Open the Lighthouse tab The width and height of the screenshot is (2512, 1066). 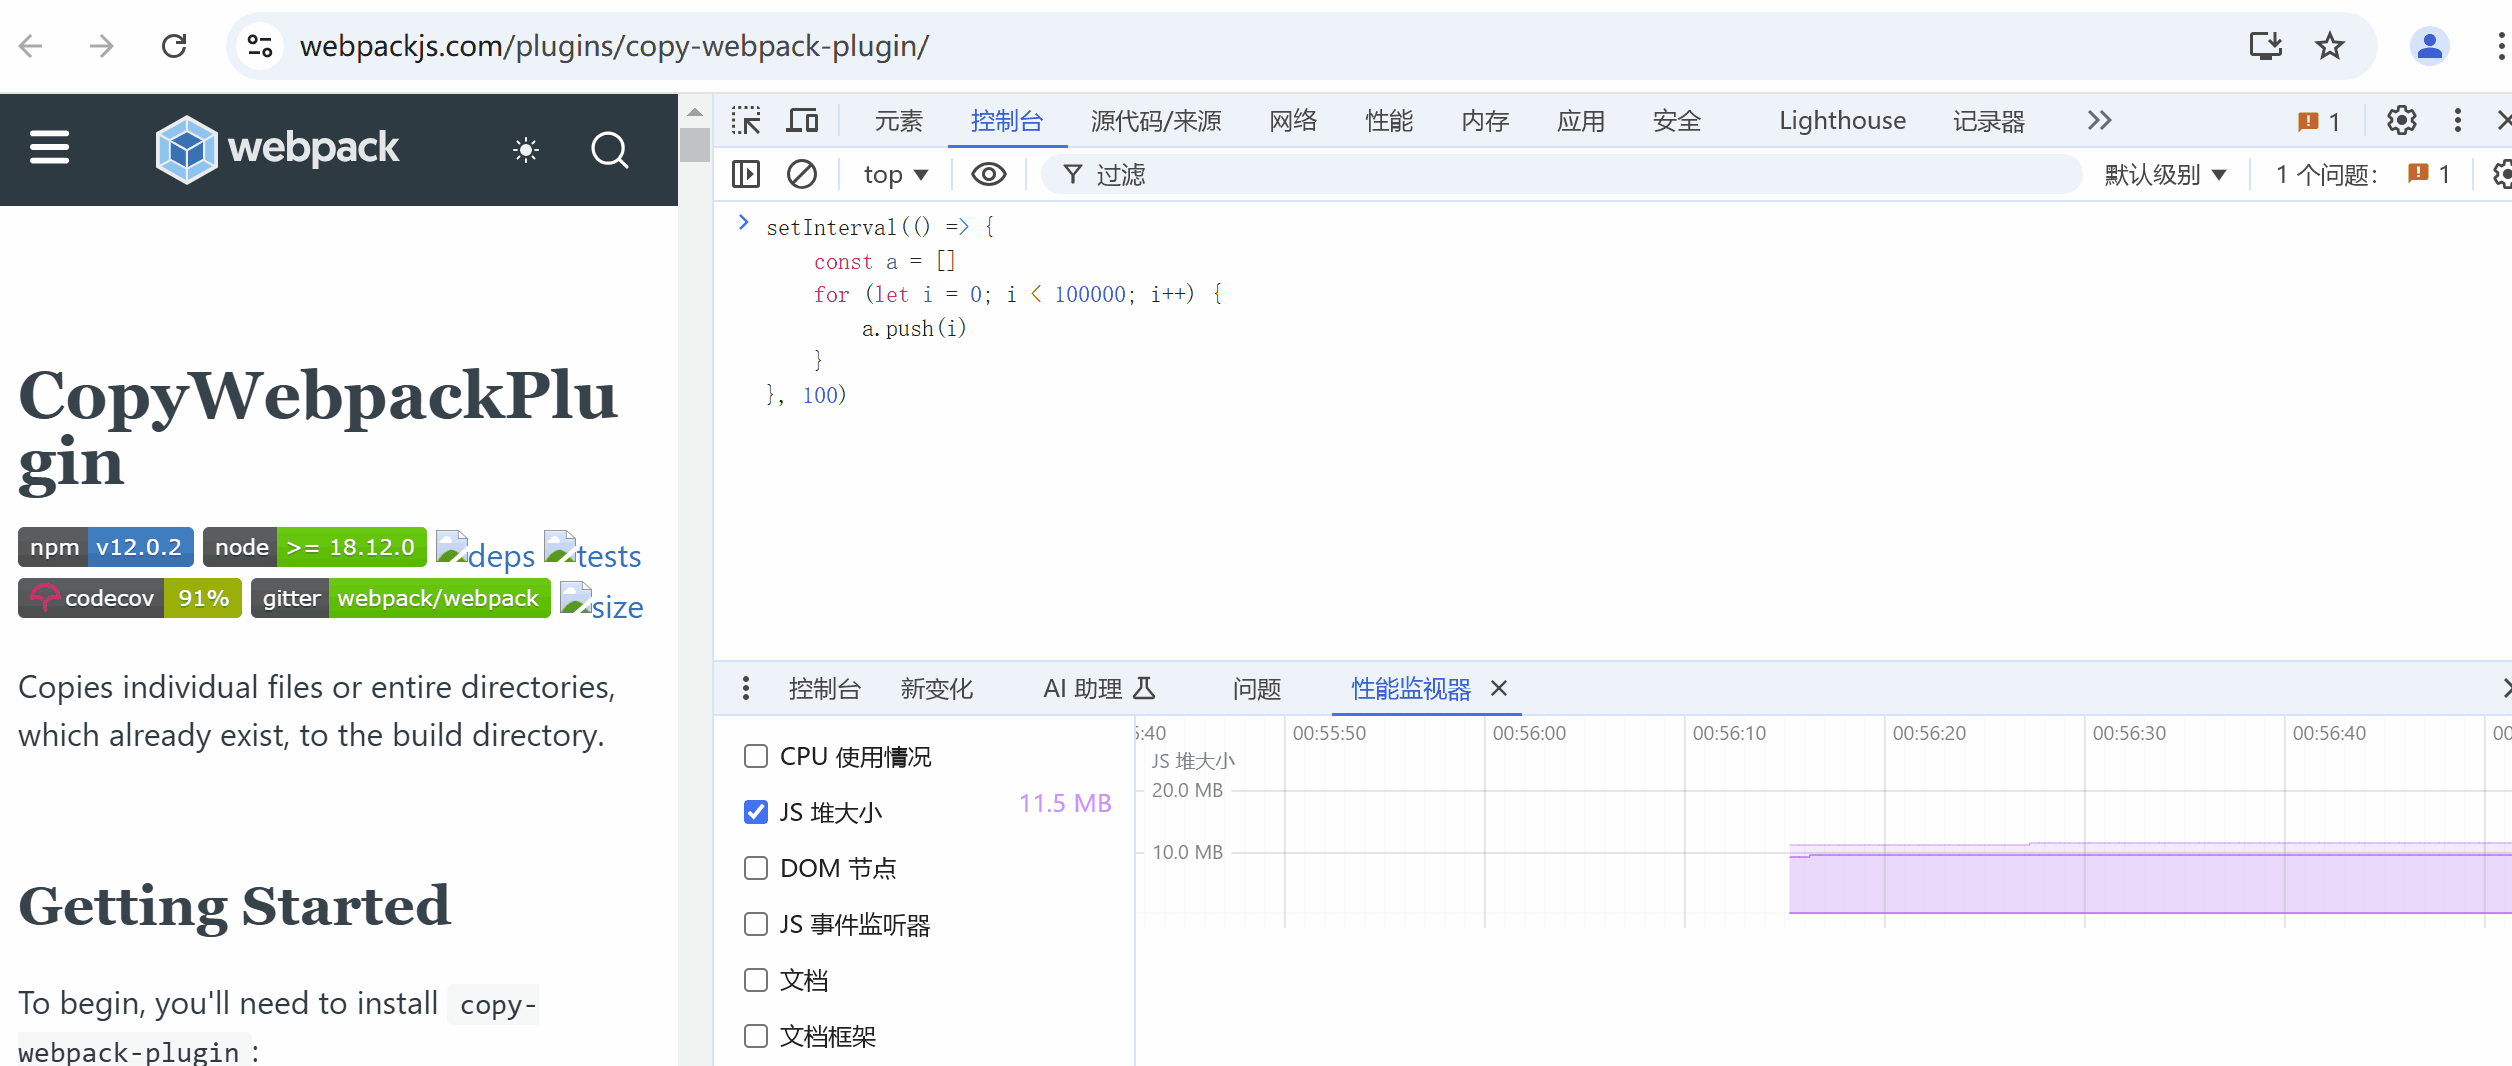1842,121
